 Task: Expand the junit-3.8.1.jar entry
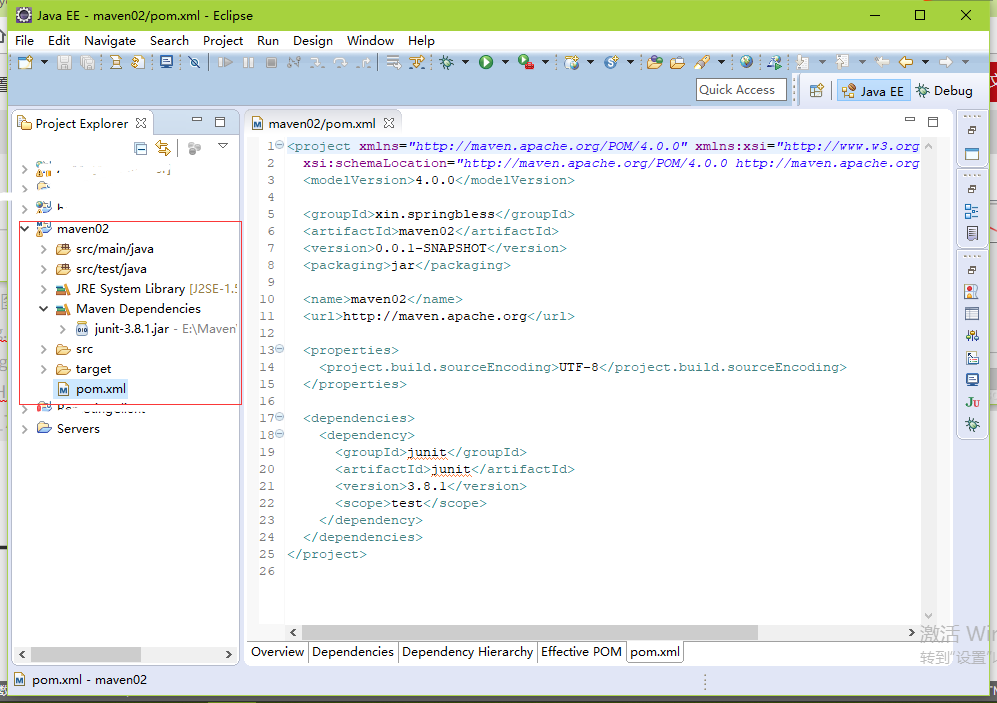pos(62,329)
